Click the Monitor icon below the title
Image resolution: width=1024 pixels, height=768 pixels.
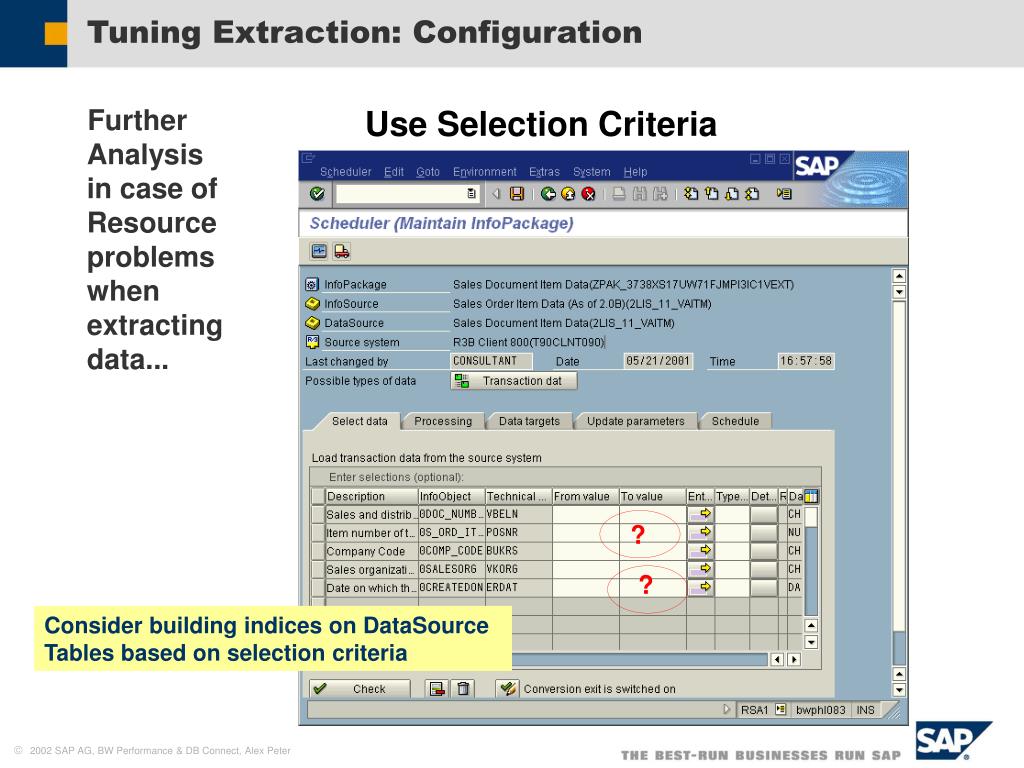pos(319,251)
